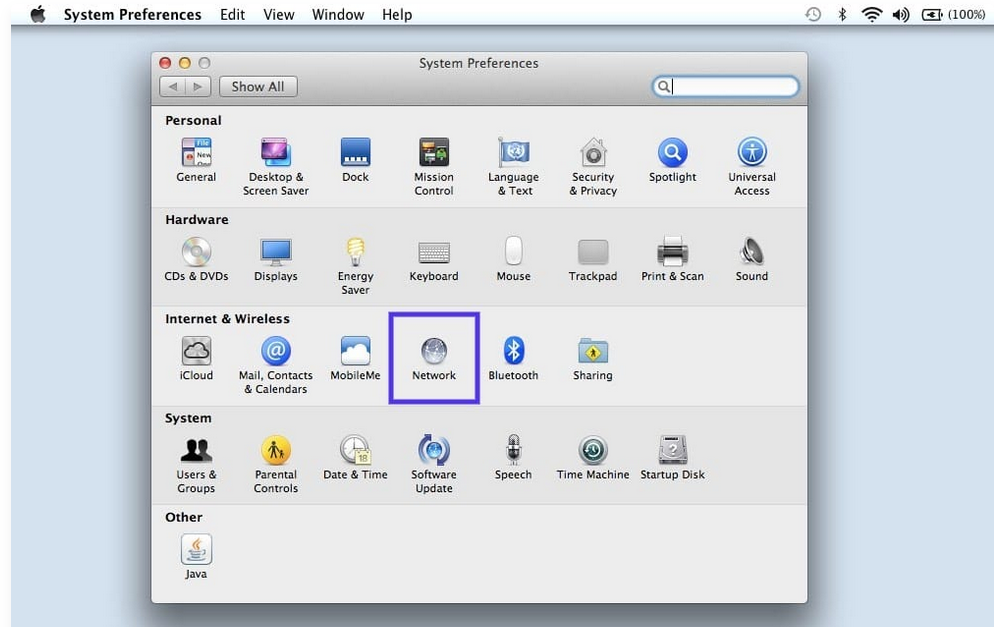Viewport: 994px width, 627px height.
Task: Click the Bluetooth menu bar icon
Action: (842, 14)
